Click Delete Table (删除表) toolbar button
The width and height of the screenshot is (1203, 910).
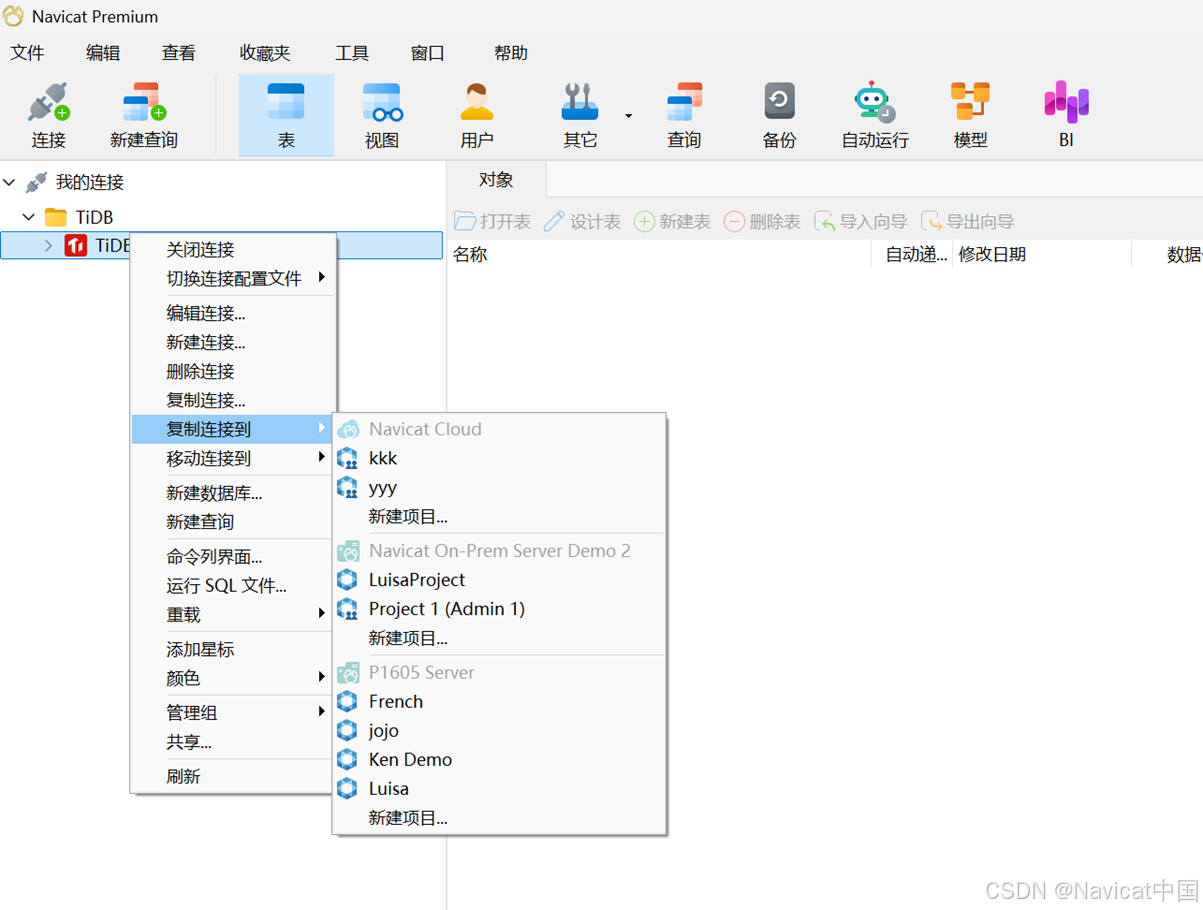(x=762, y=221)
